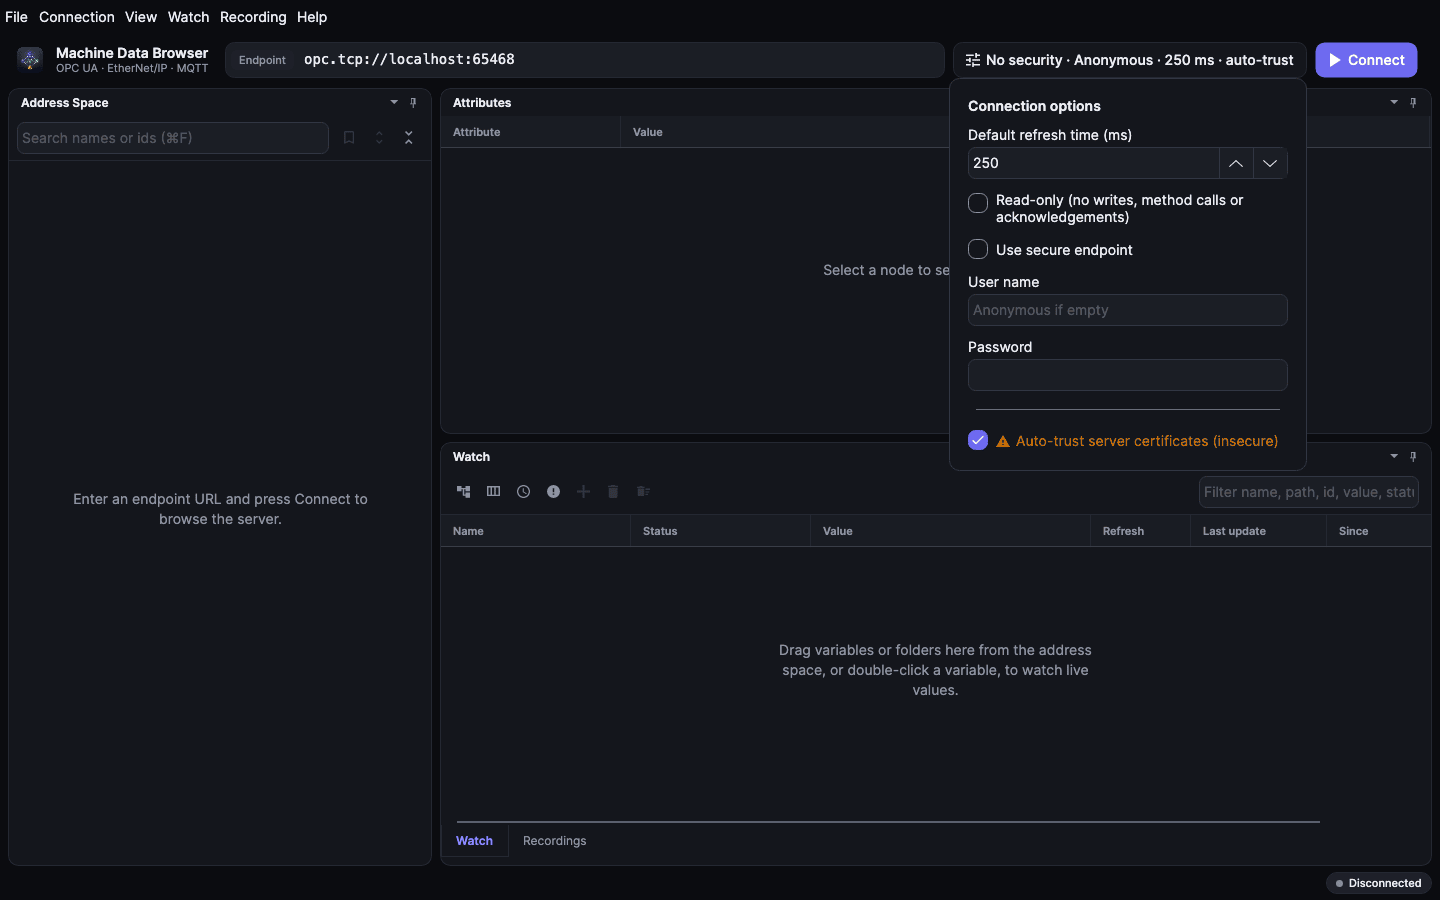Click the Connect button
This screenshot has height=900, width=1440.
pyautogui.click(x=1366, y=60)
